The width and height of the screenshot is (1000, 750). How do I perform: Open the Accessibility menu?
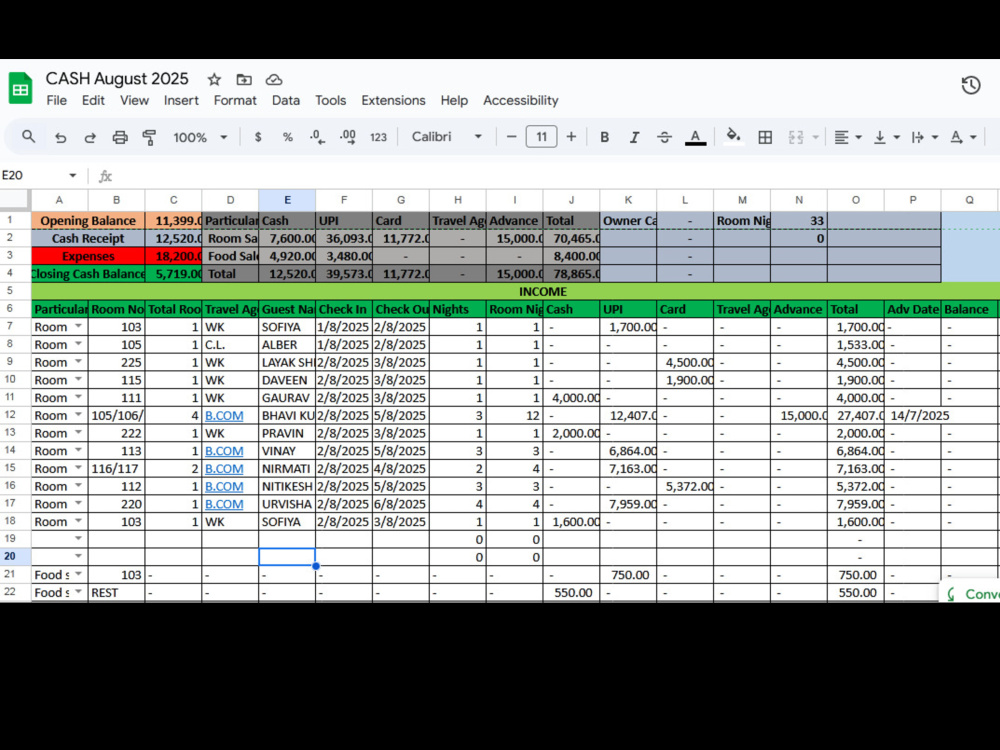pos(520,100)
